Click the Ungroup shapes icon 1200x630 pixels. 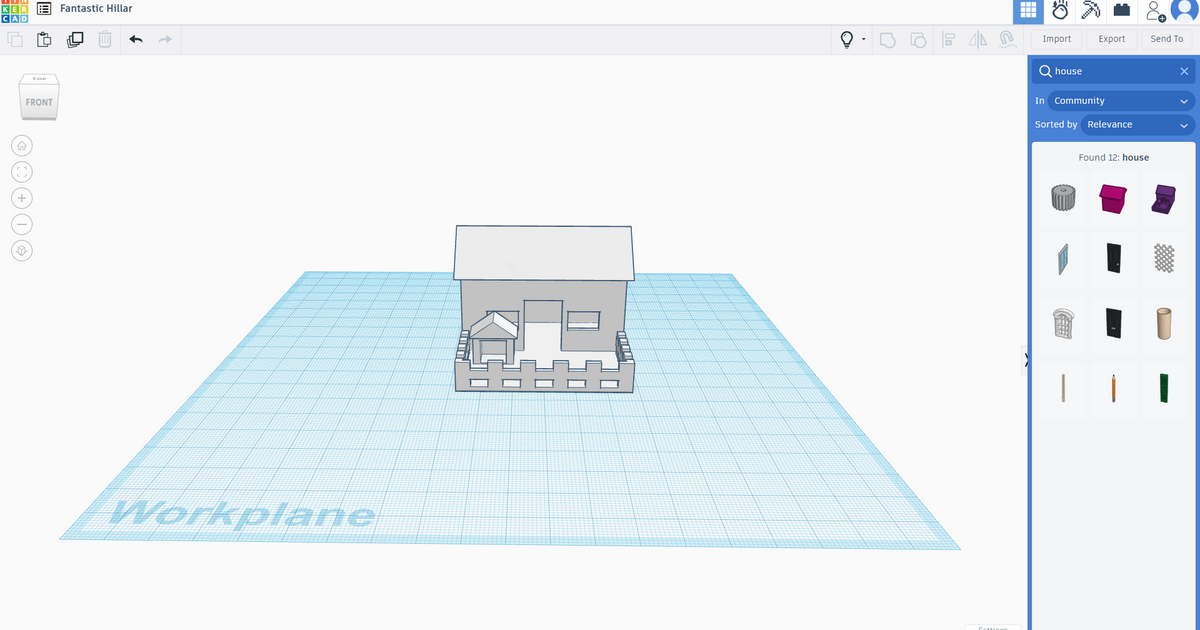pyautogui.click(x=918, y=39)
